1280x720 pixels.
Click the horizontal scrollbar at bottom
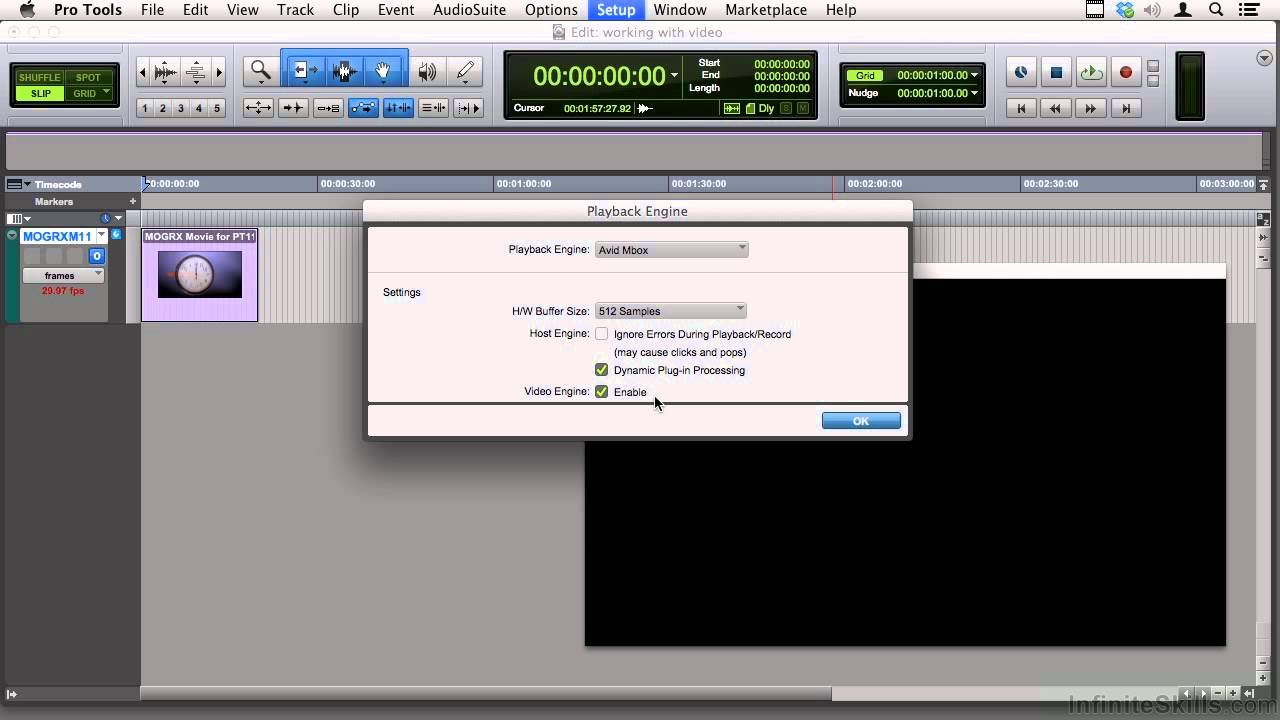(486, 693)
